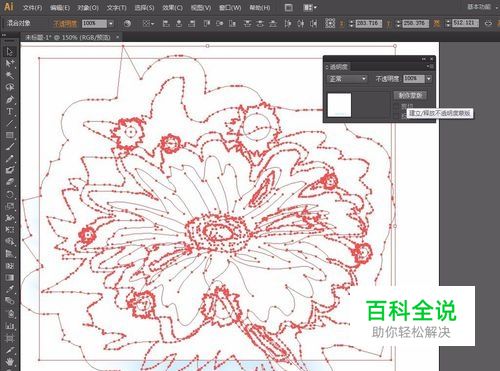Select the Blend tool
The image size is (500, 371).
[x=9, y=301]
